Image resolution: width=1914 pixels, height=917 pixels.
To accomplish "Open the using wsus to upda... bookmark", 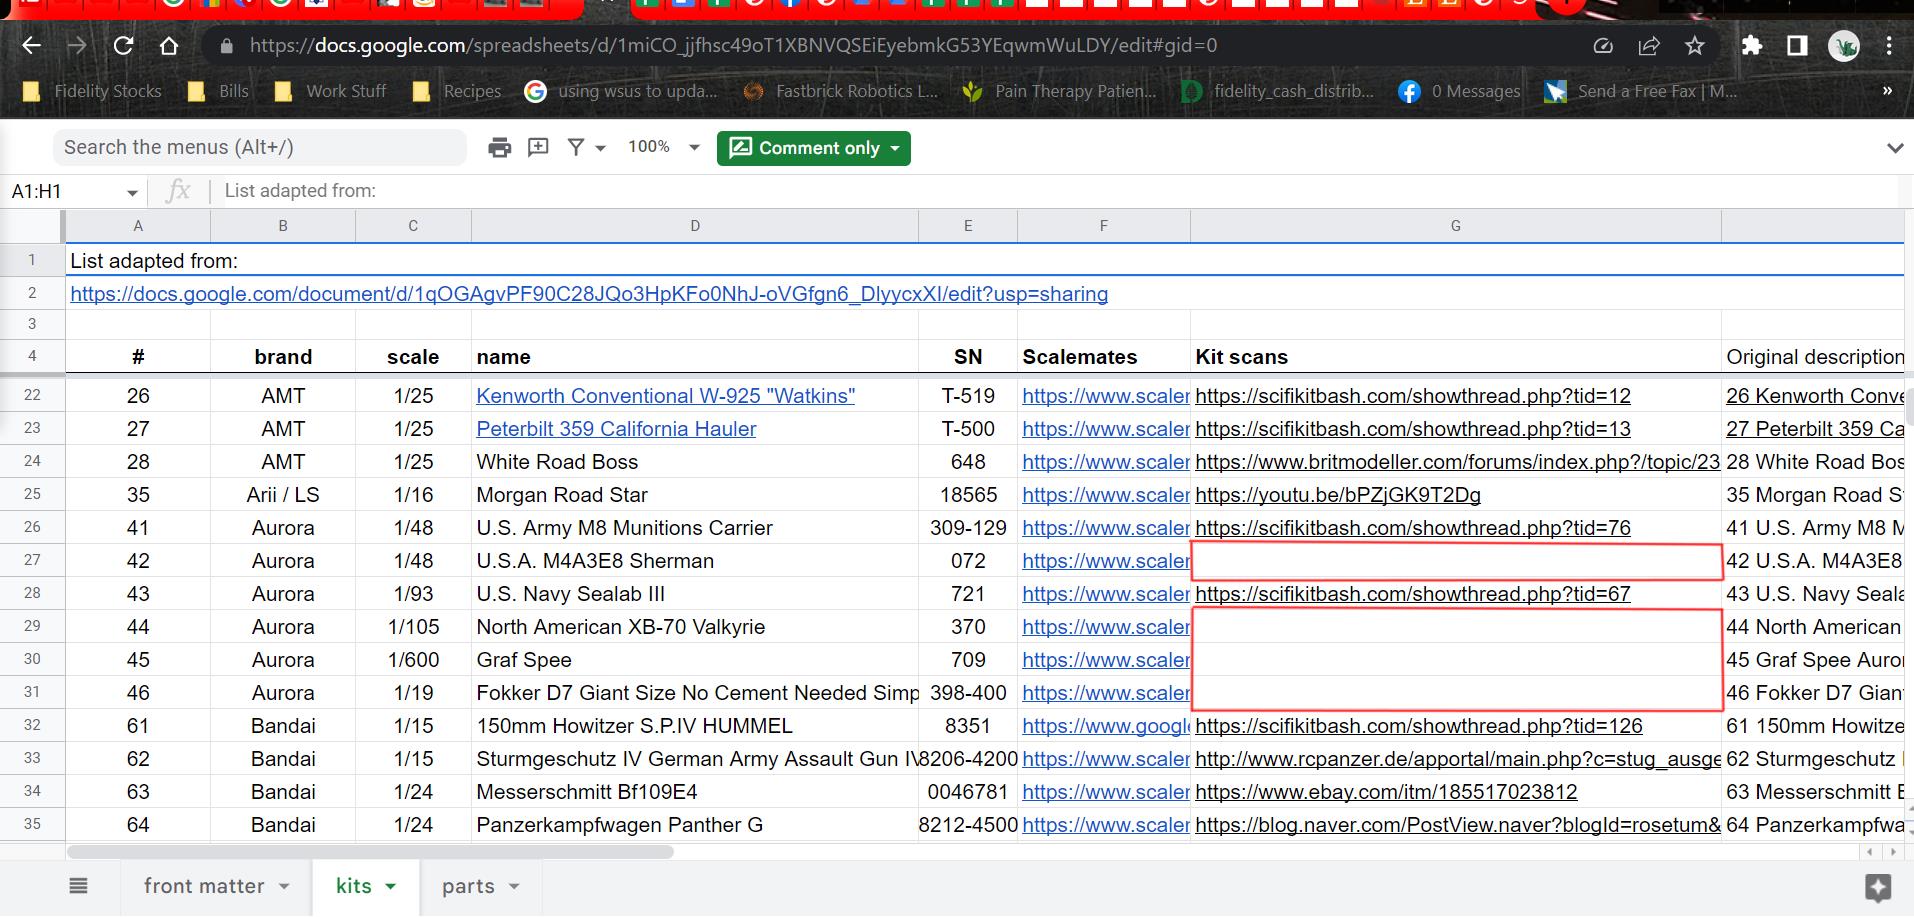I will click(621, 91).
